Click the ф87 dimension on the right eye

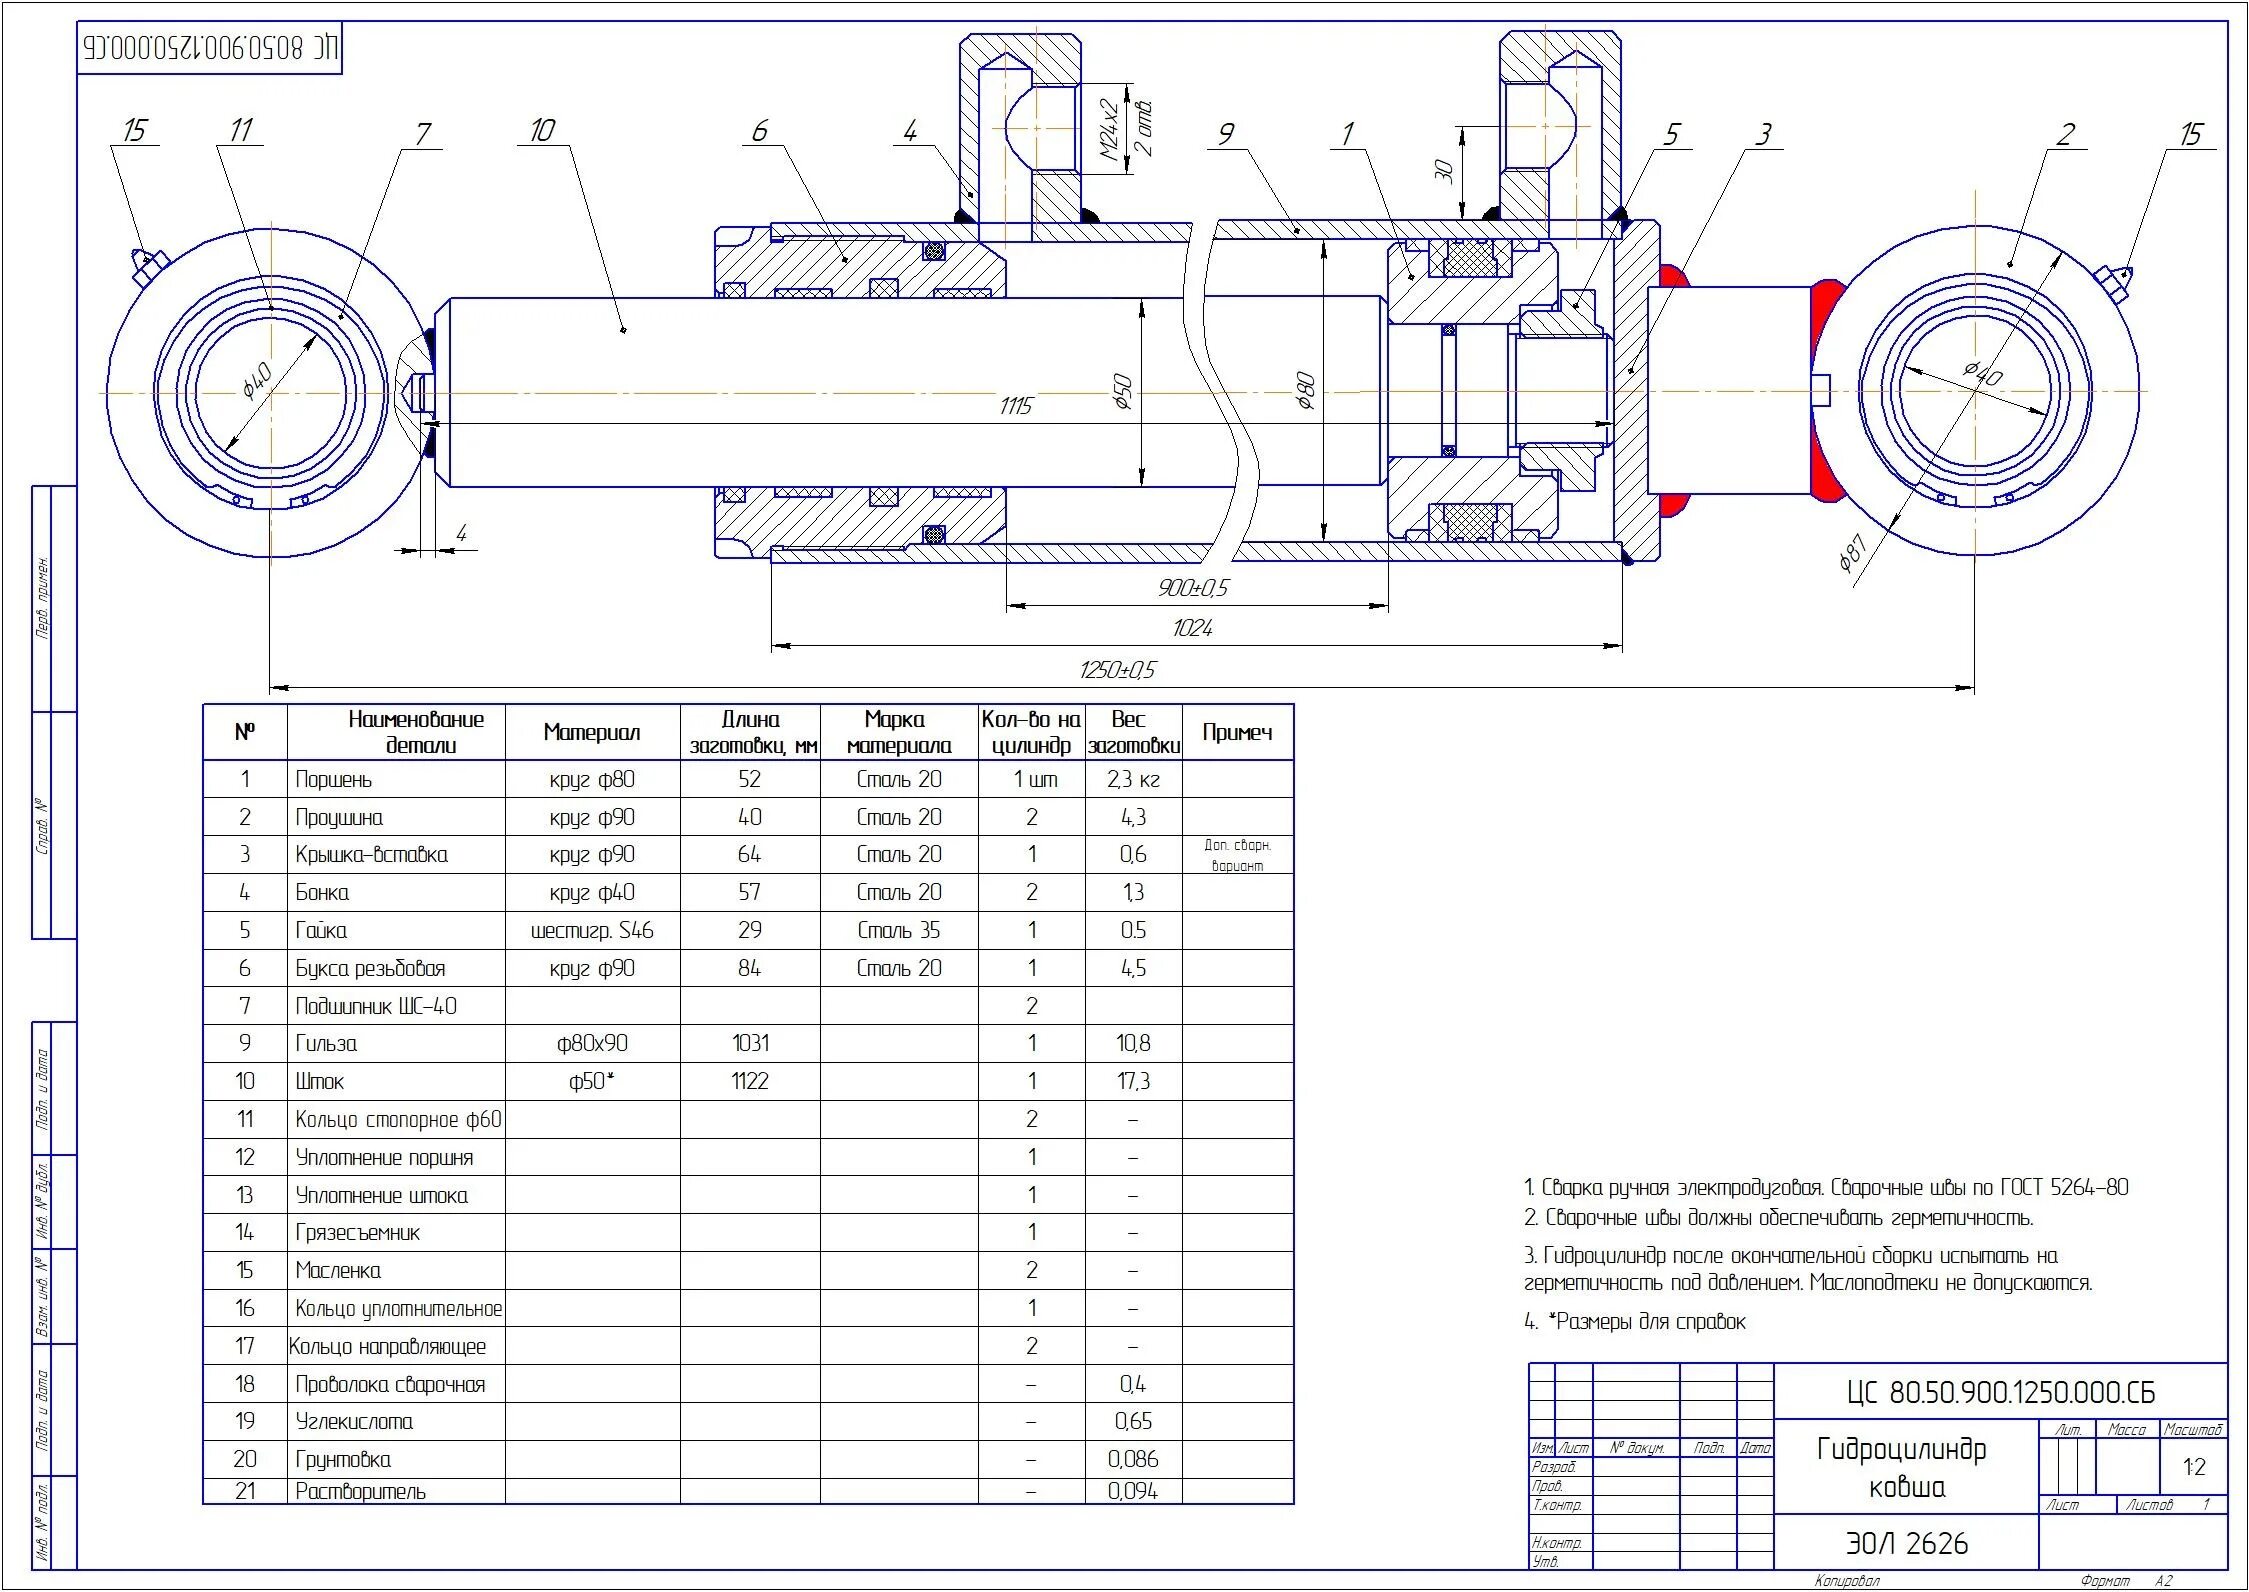coord(1852,553)
